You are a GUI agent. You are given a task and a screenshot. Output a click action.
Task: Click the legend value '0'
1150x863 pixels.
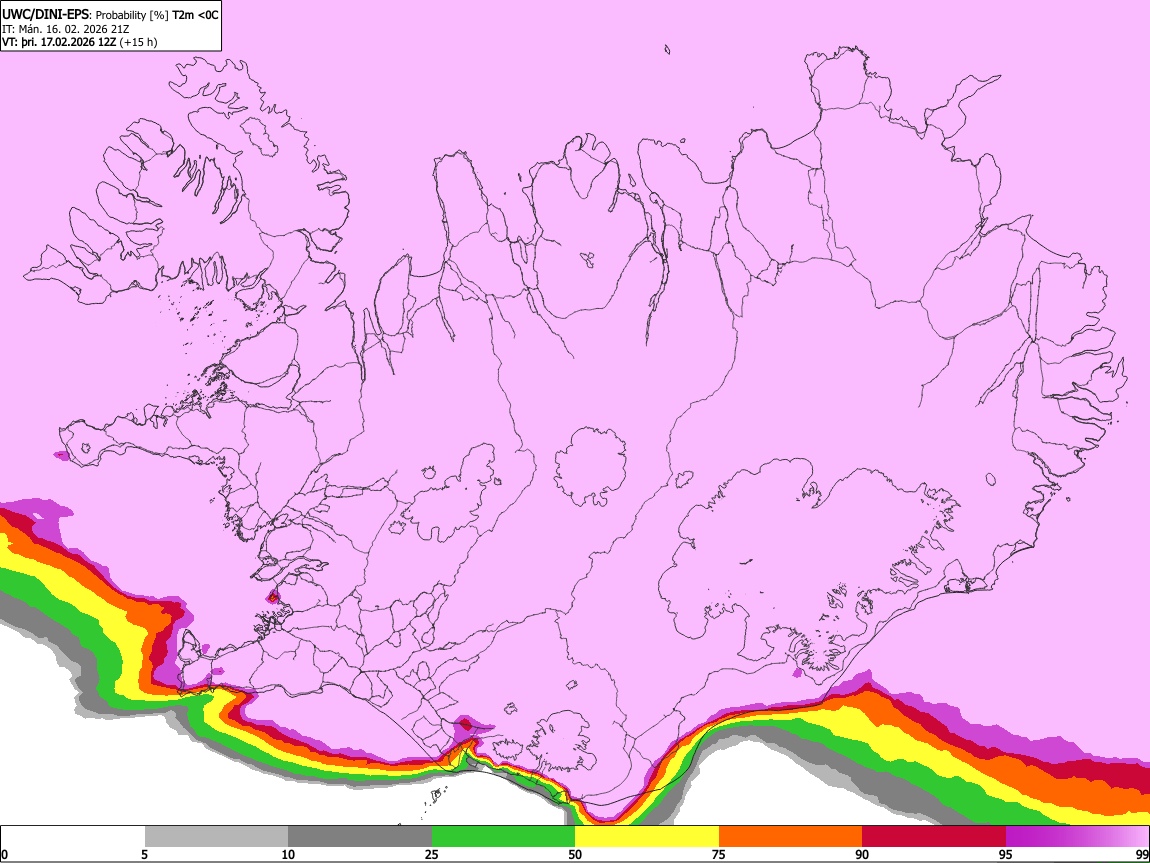coord(4,855)
